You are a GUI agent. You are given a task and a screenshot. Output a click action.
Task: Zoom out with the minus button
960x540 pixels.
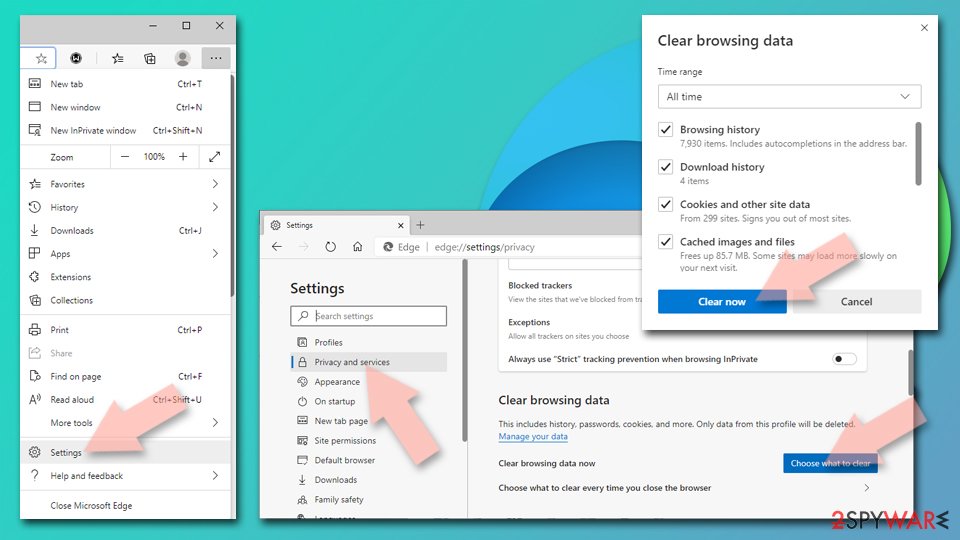tap(125, 157)
